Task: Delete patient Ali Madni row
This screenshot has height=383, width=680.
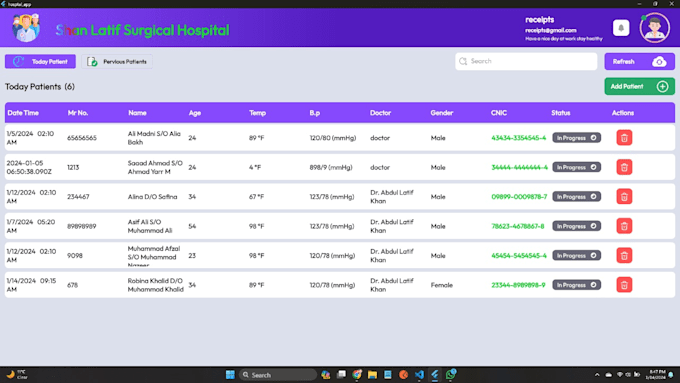Action: (624, 138)
